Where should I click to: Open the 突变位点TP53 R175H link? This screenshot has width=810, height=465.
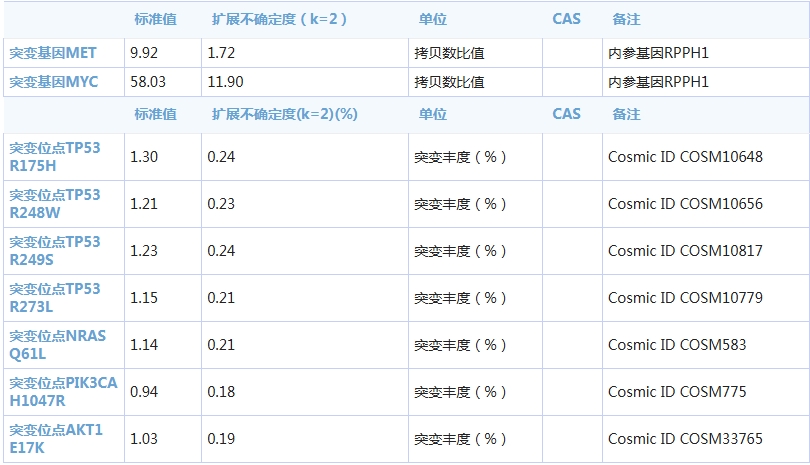[x=55, y=157]
